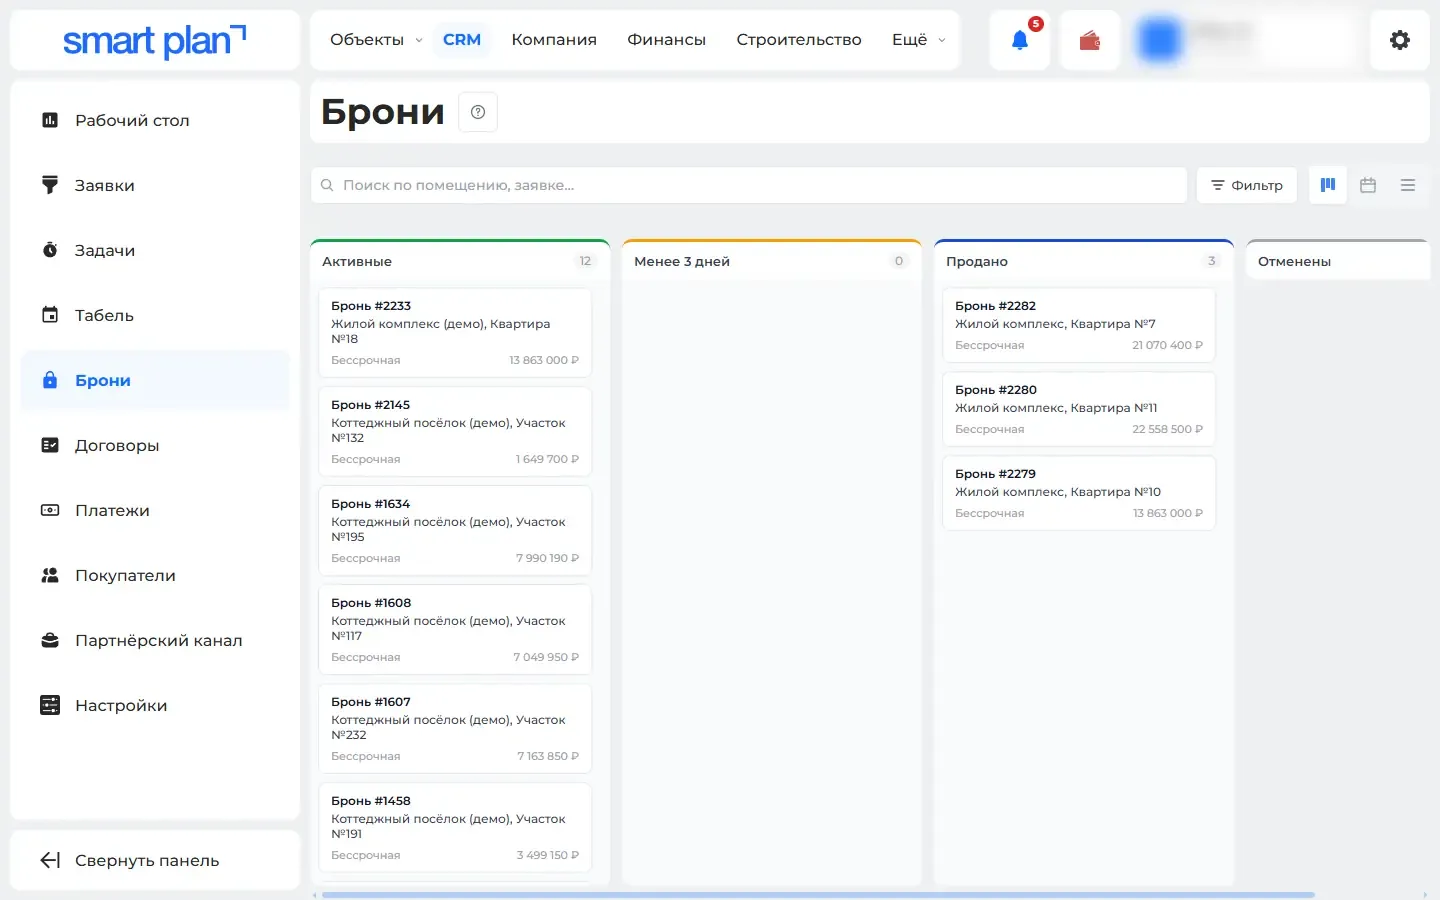Click the Партнёрский канал briefcase icon
Viewport: 1440px width, 900px height.
point(50,640)
